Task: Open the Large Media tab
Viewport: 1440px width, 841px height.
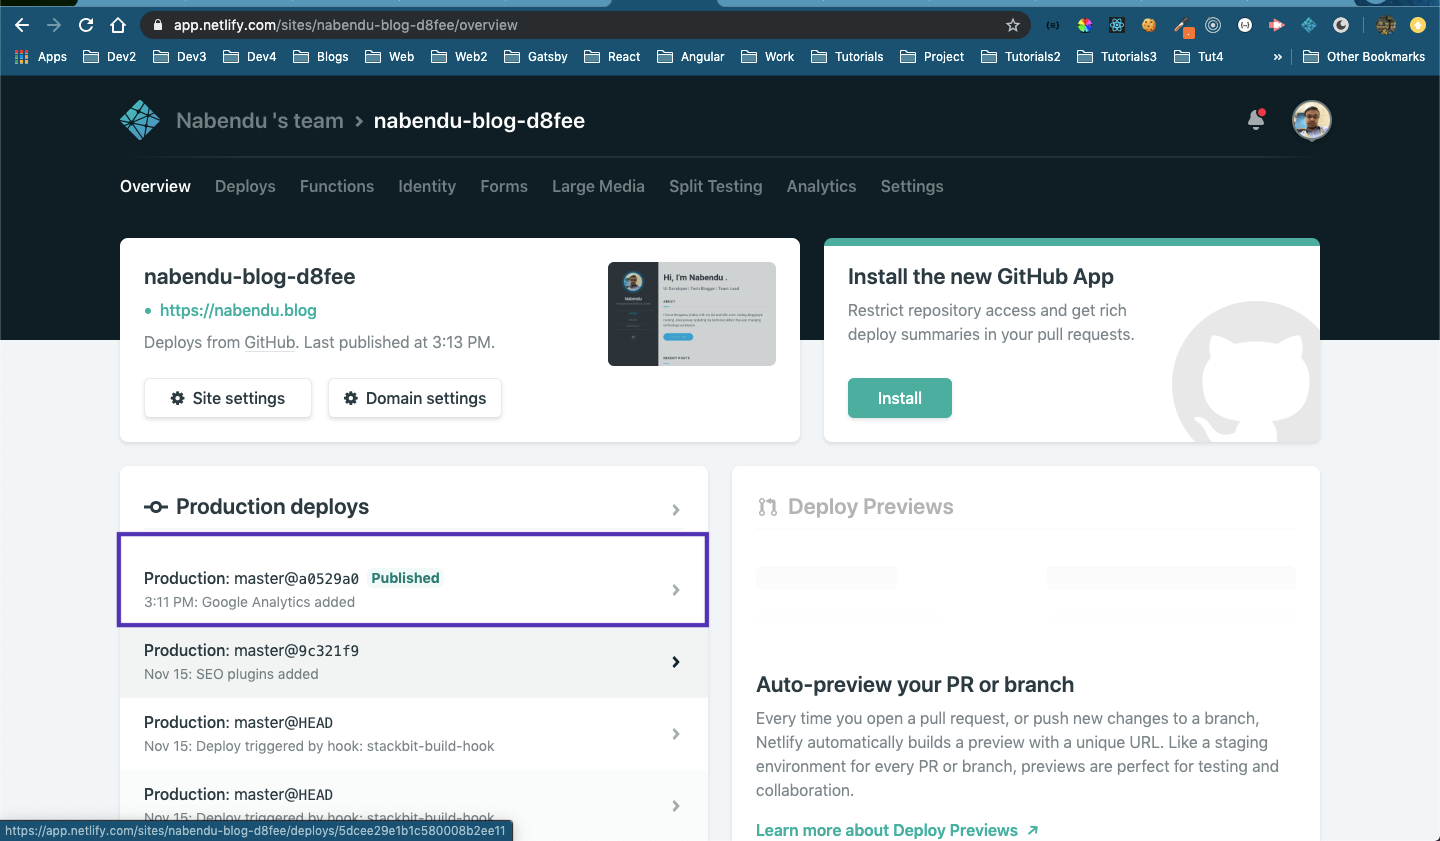Action: pos(598,186)
